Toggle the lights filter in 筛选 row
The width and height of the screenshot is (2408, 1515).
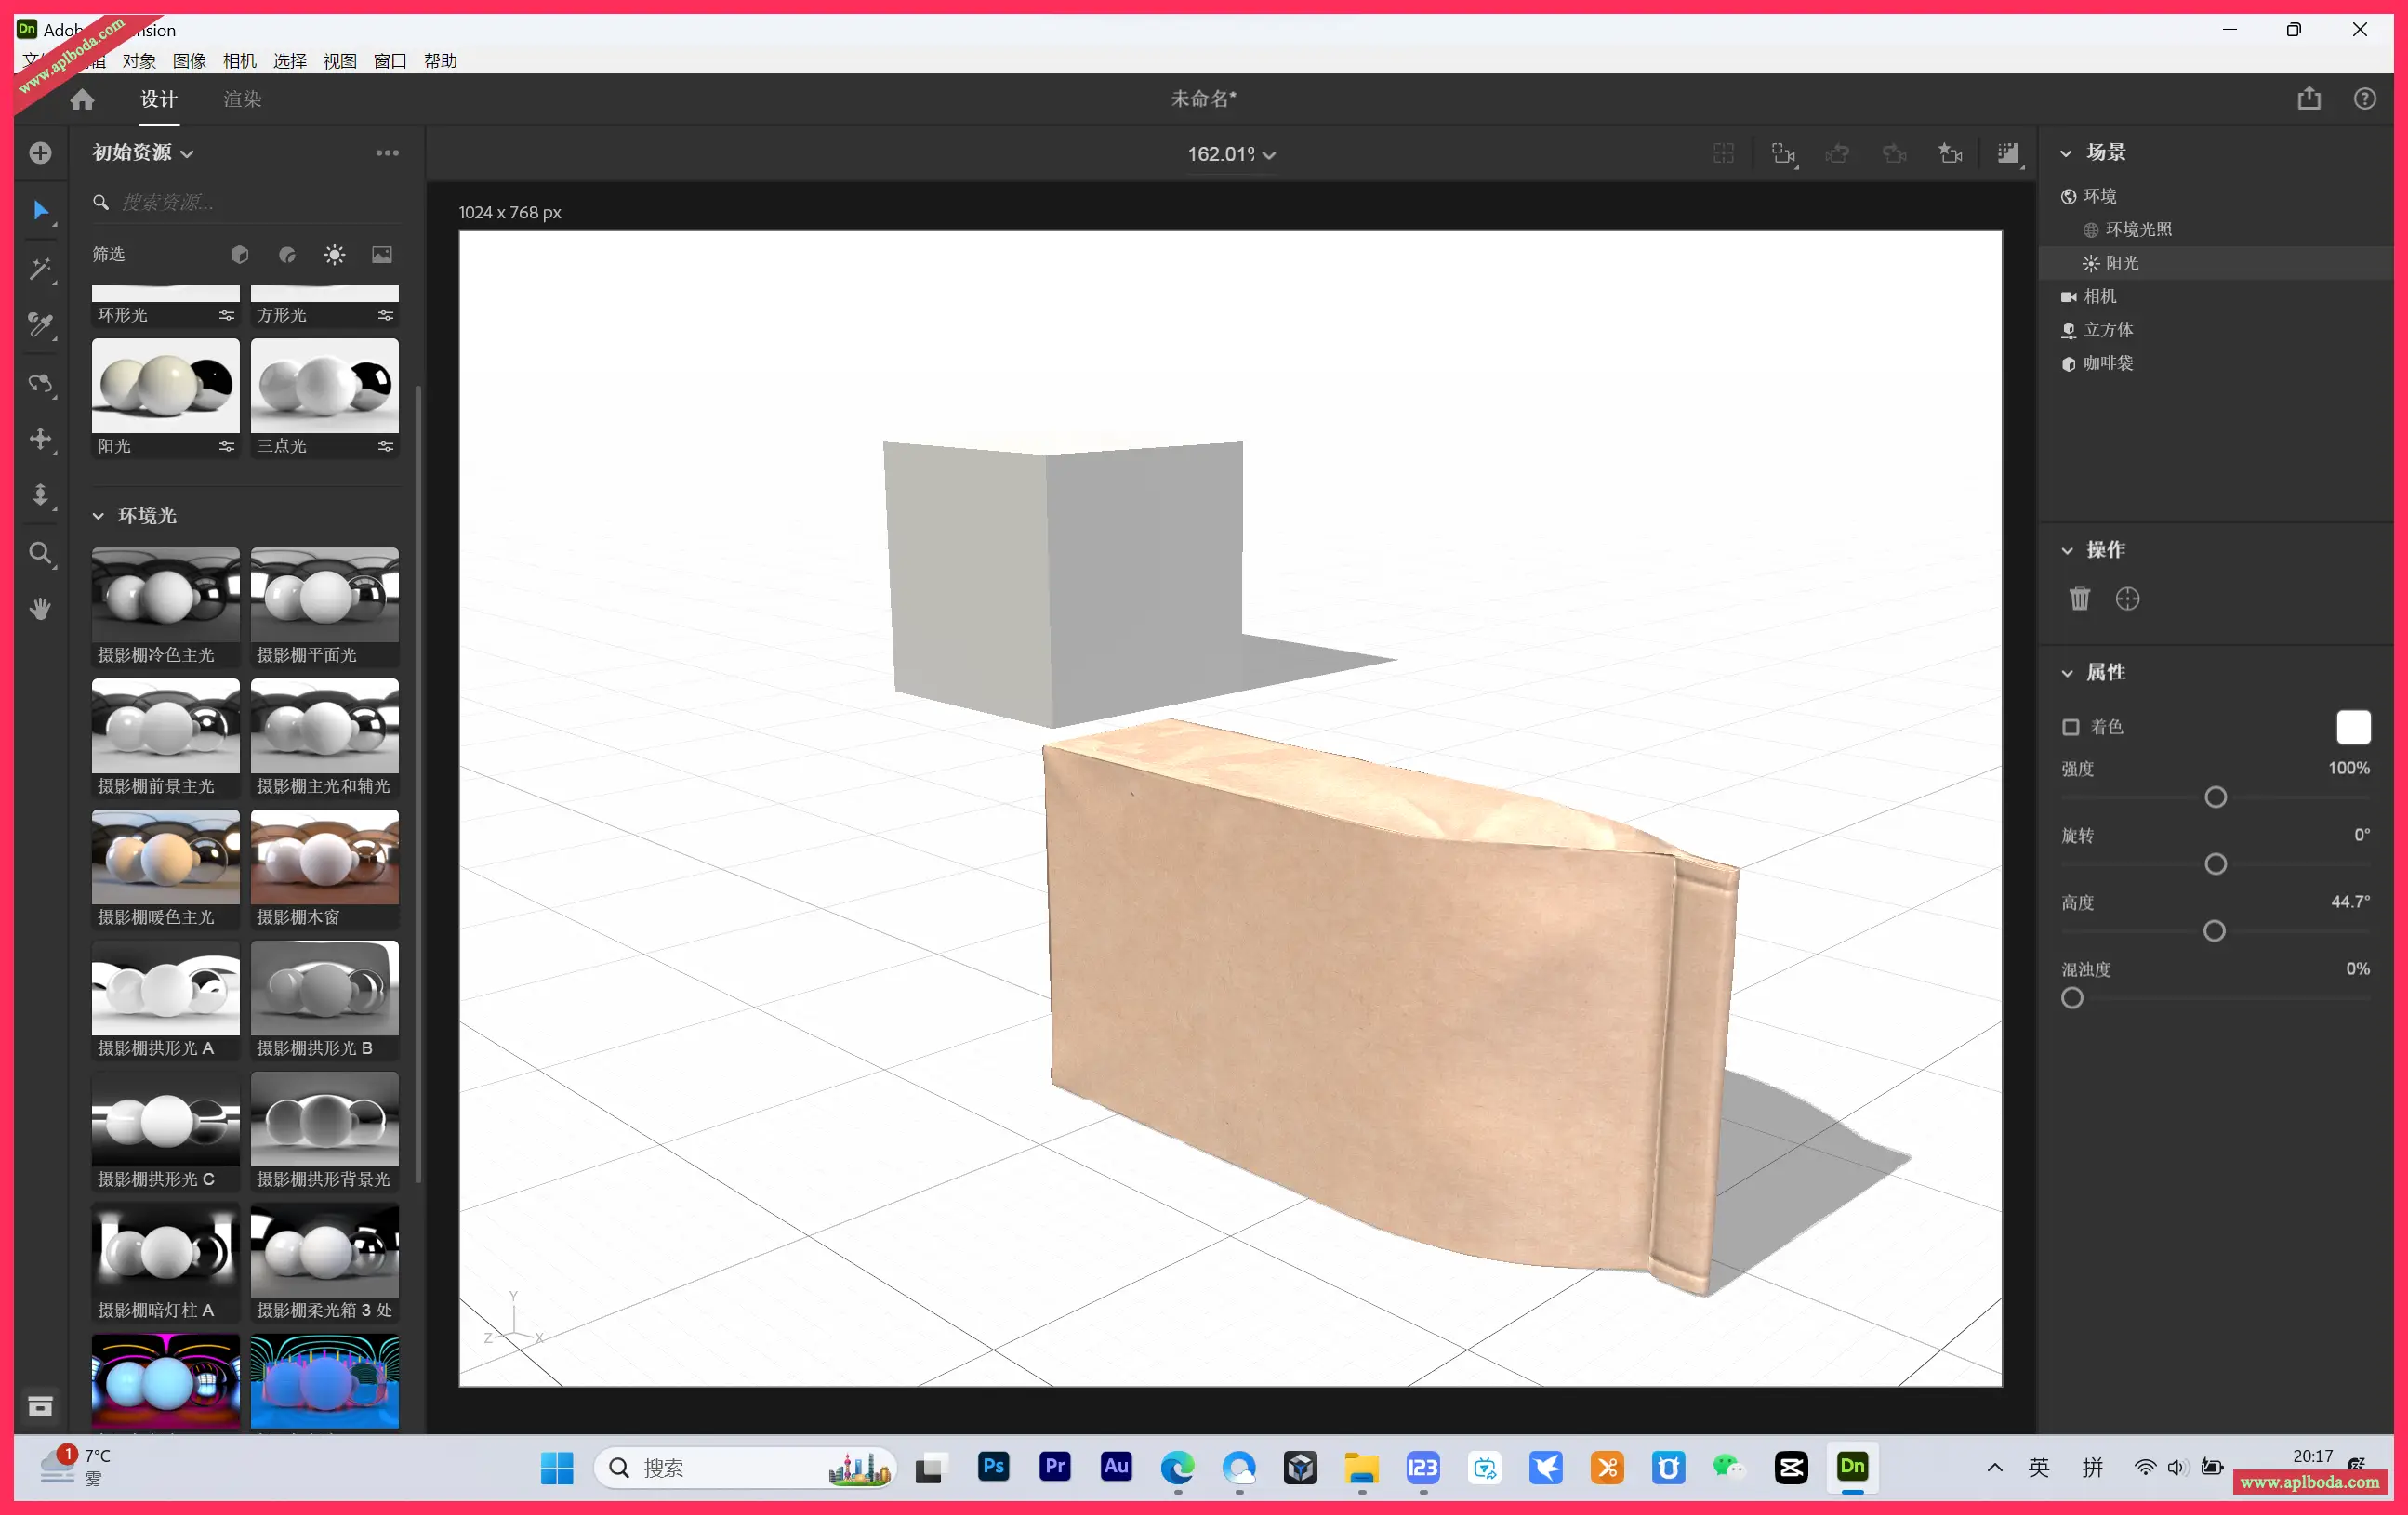(334, 254)
